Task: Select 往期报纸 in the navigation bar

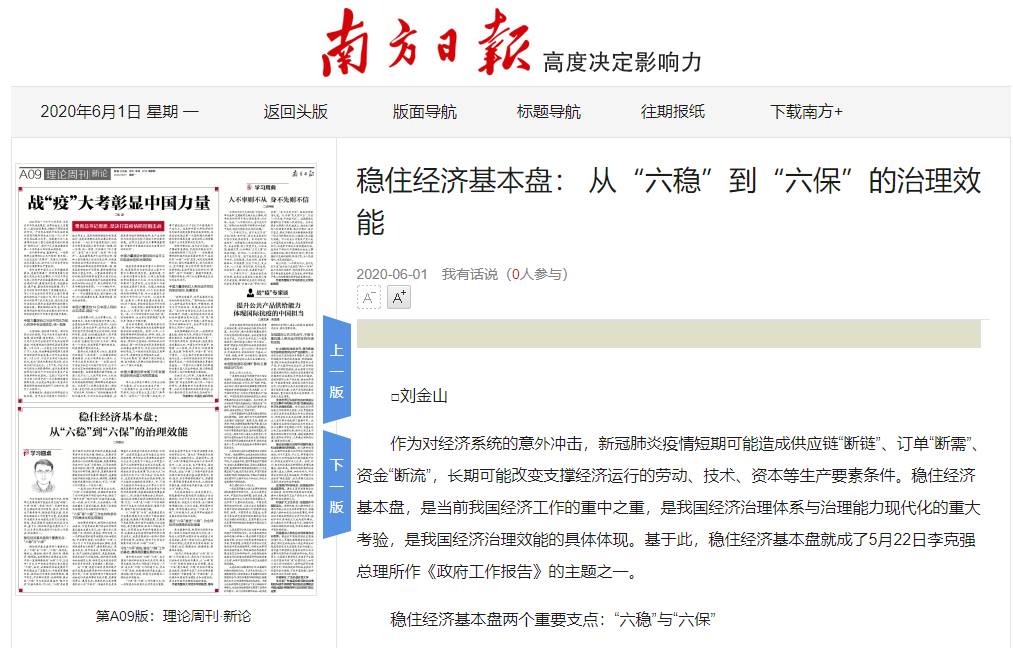Action: point(672,111)
